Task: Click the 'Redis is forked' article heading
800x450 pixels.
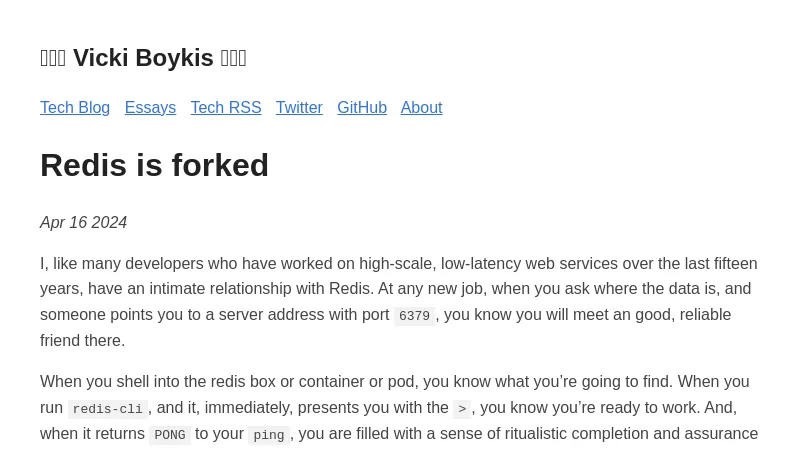Action: click(x=154, y=165)
